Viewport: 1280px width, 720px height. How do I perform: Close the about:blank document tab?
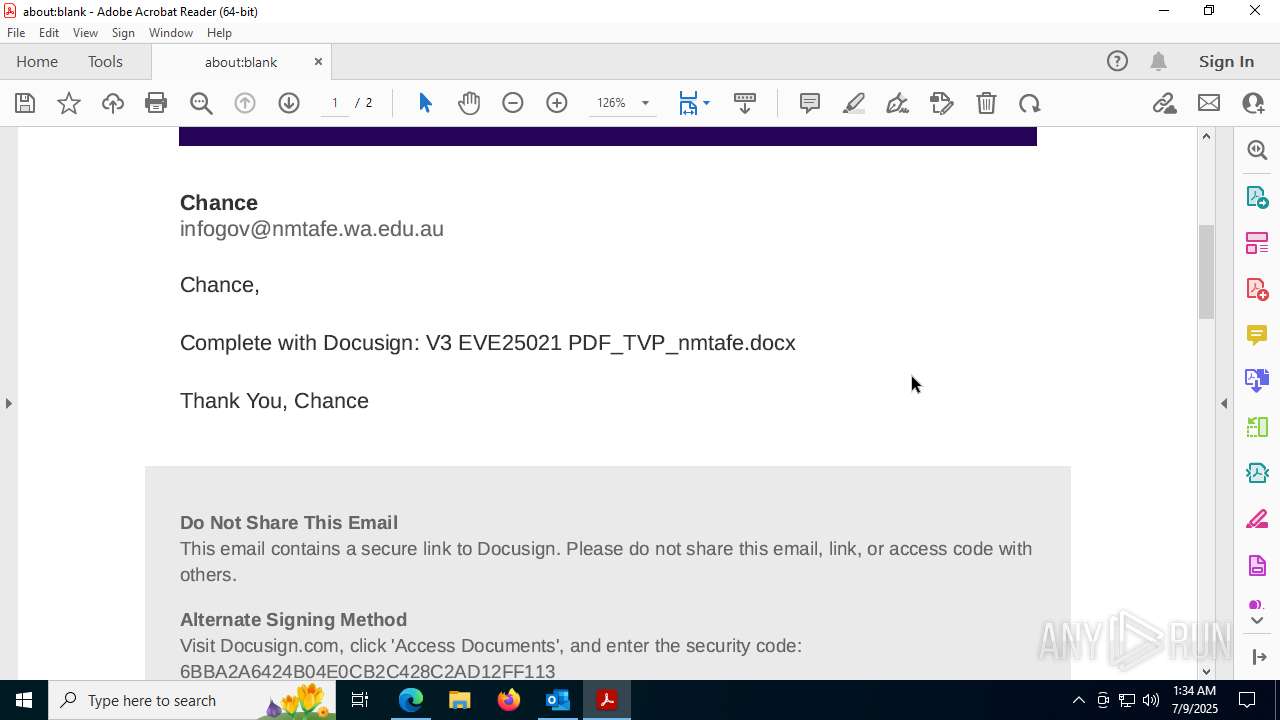pos(318,61)
